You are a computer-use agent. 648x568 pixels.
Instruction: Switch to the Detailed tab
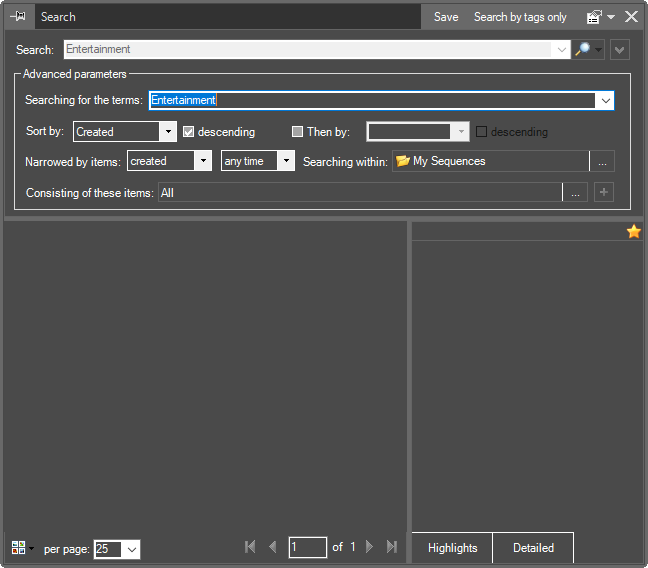[x=533, y=548]
